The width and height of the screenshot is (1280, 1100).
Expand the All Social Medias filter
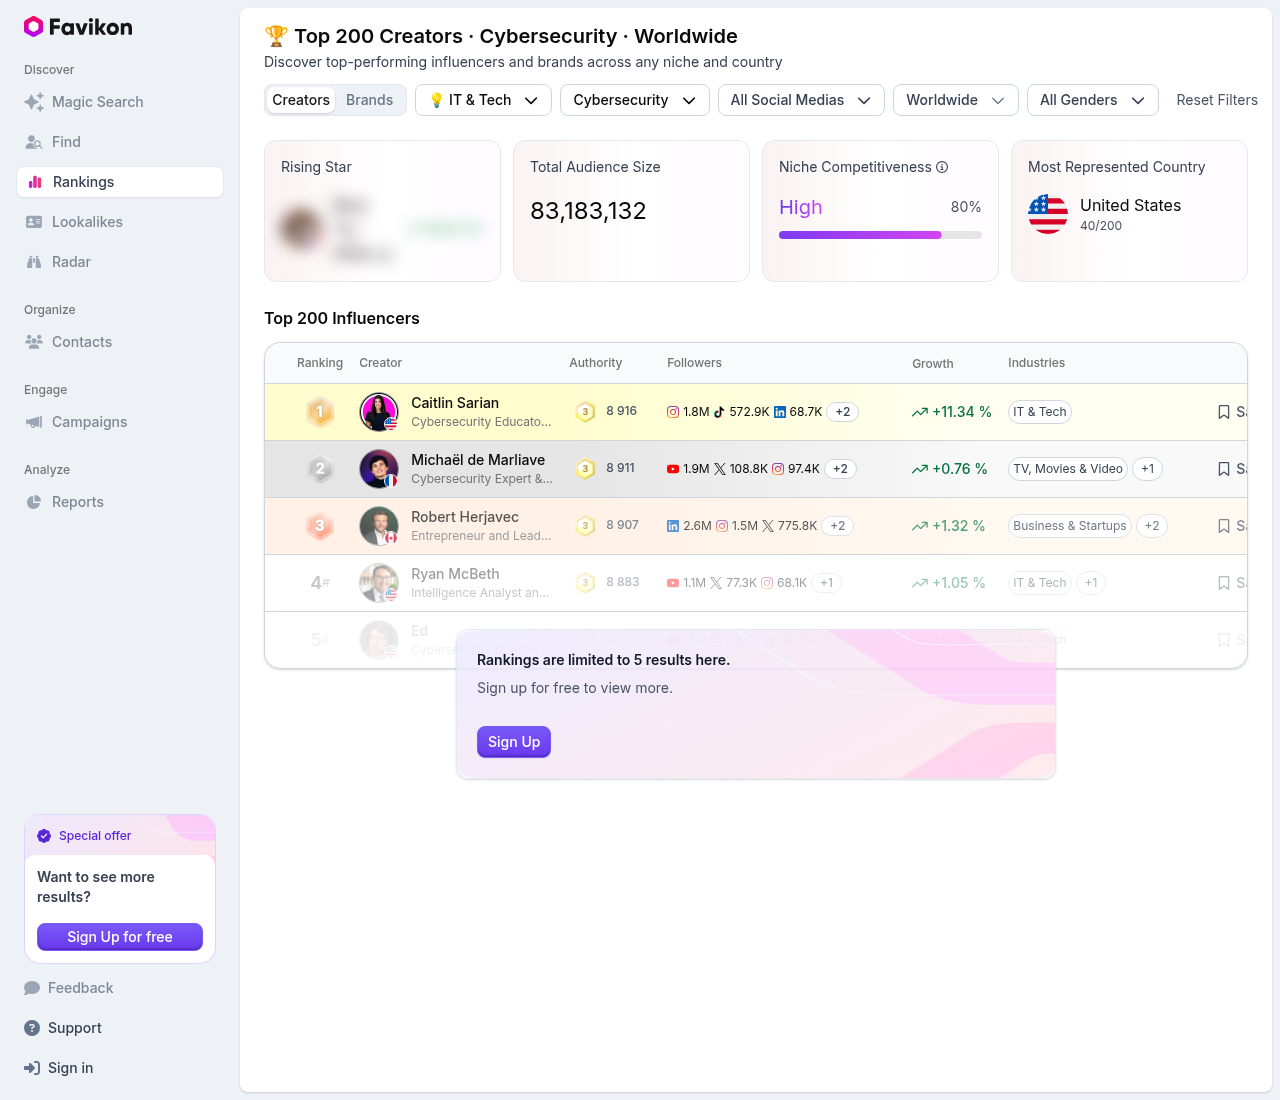(800, 100)
